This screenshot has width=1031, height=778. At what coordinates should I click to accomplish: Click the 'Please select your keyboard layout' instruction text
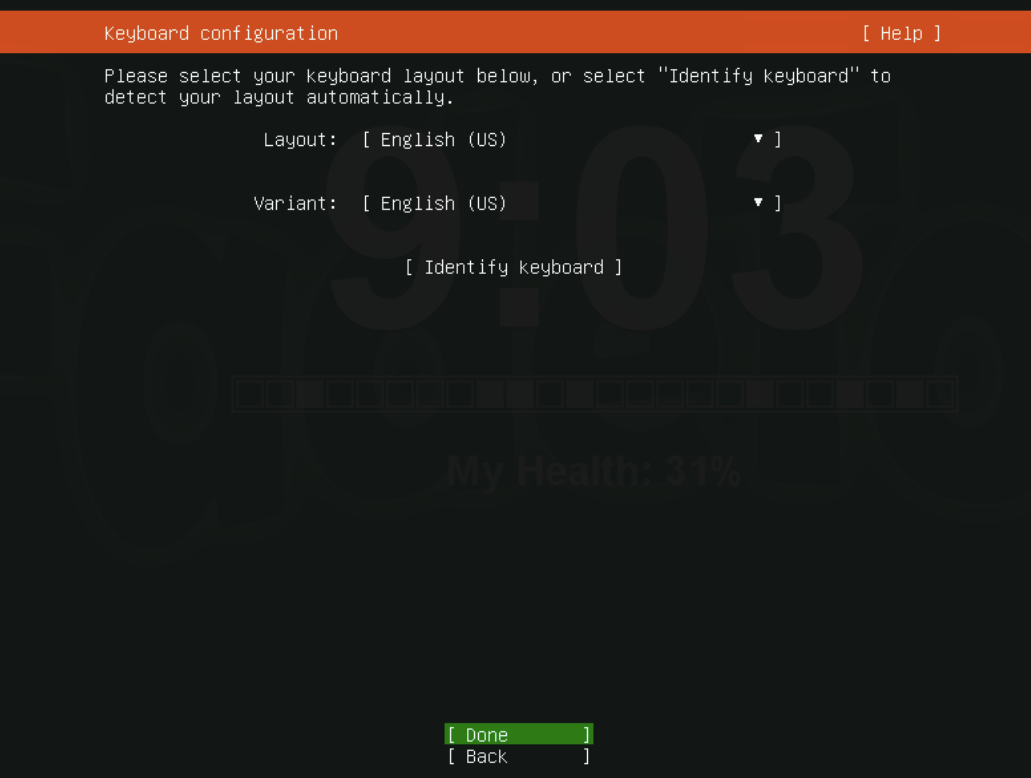coord(497,86)
